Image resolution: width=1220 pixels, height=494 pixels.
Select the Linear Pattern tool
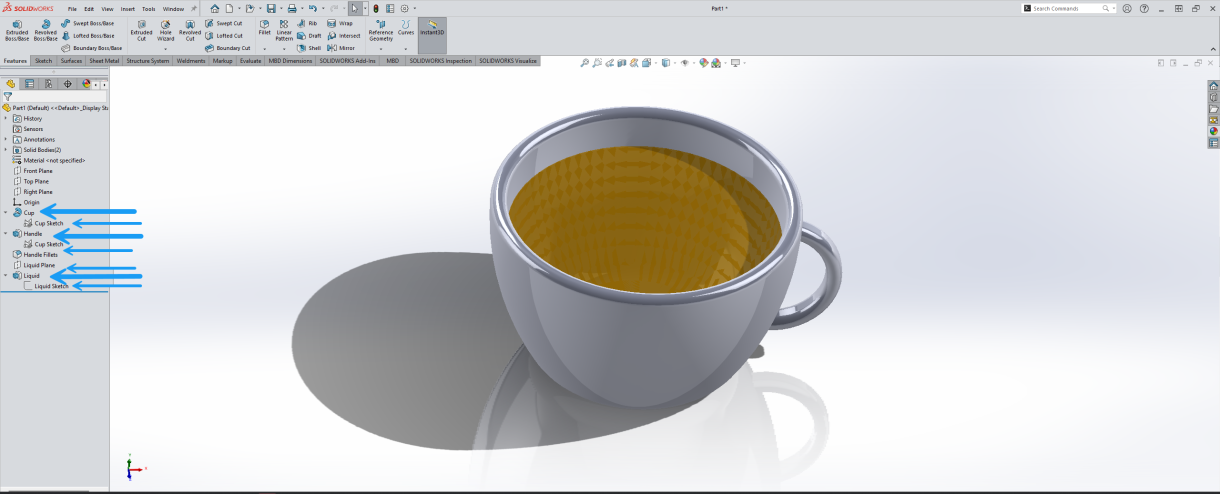[x=285, y=31]
